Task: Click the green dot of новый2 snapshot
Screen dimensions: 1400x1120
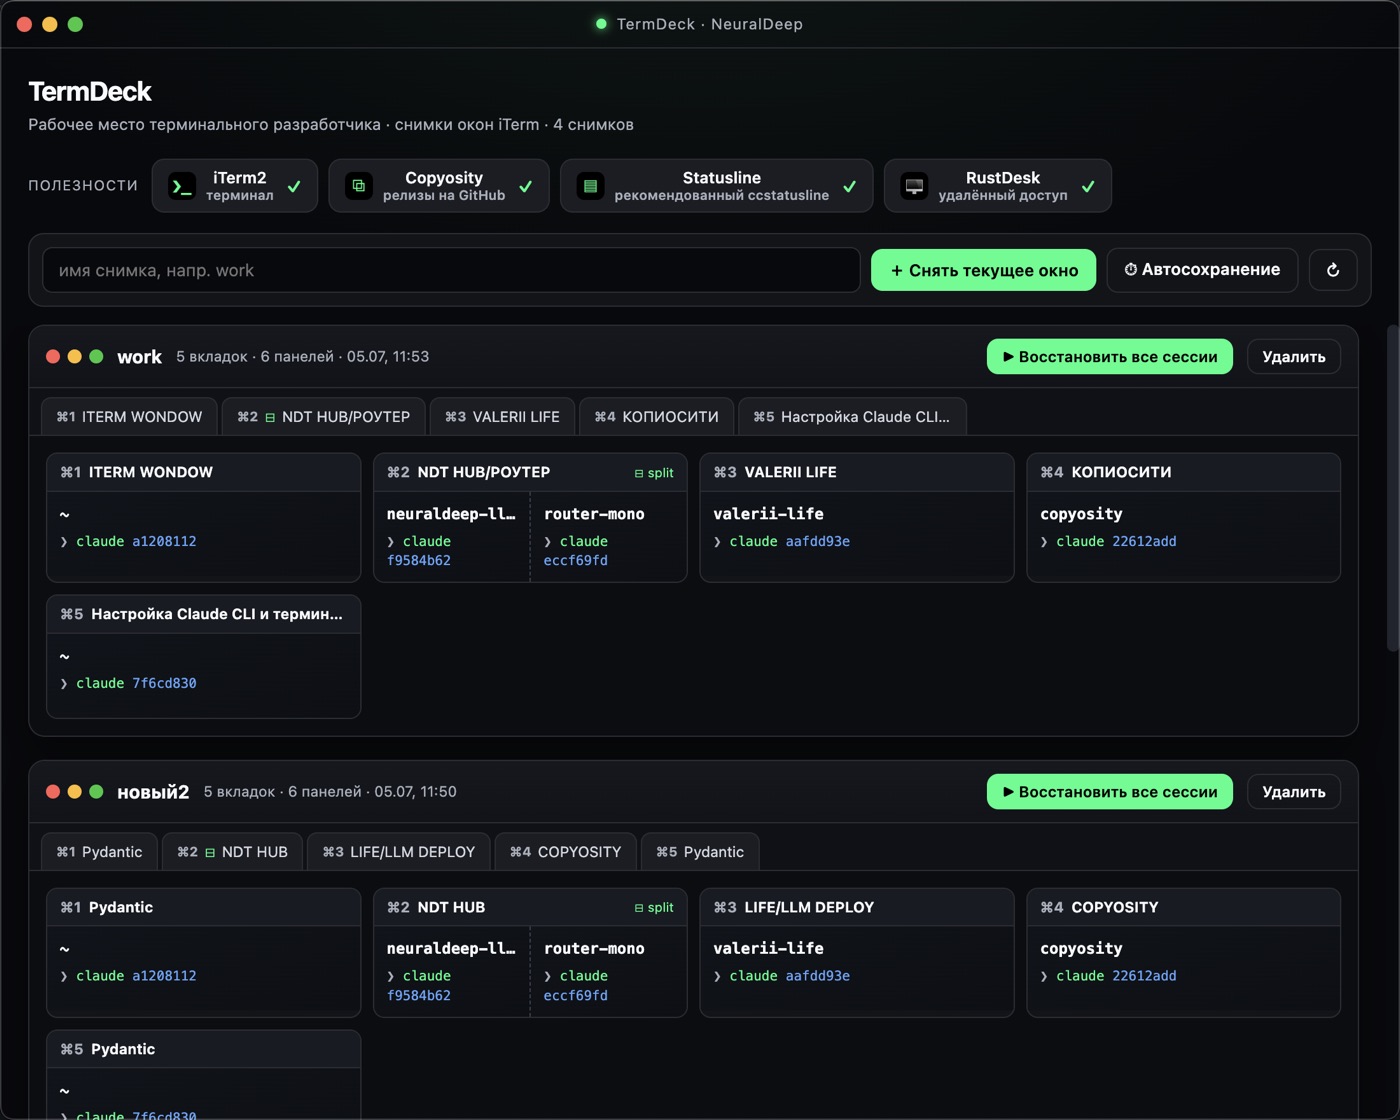Action: click(x=96, y=792)
